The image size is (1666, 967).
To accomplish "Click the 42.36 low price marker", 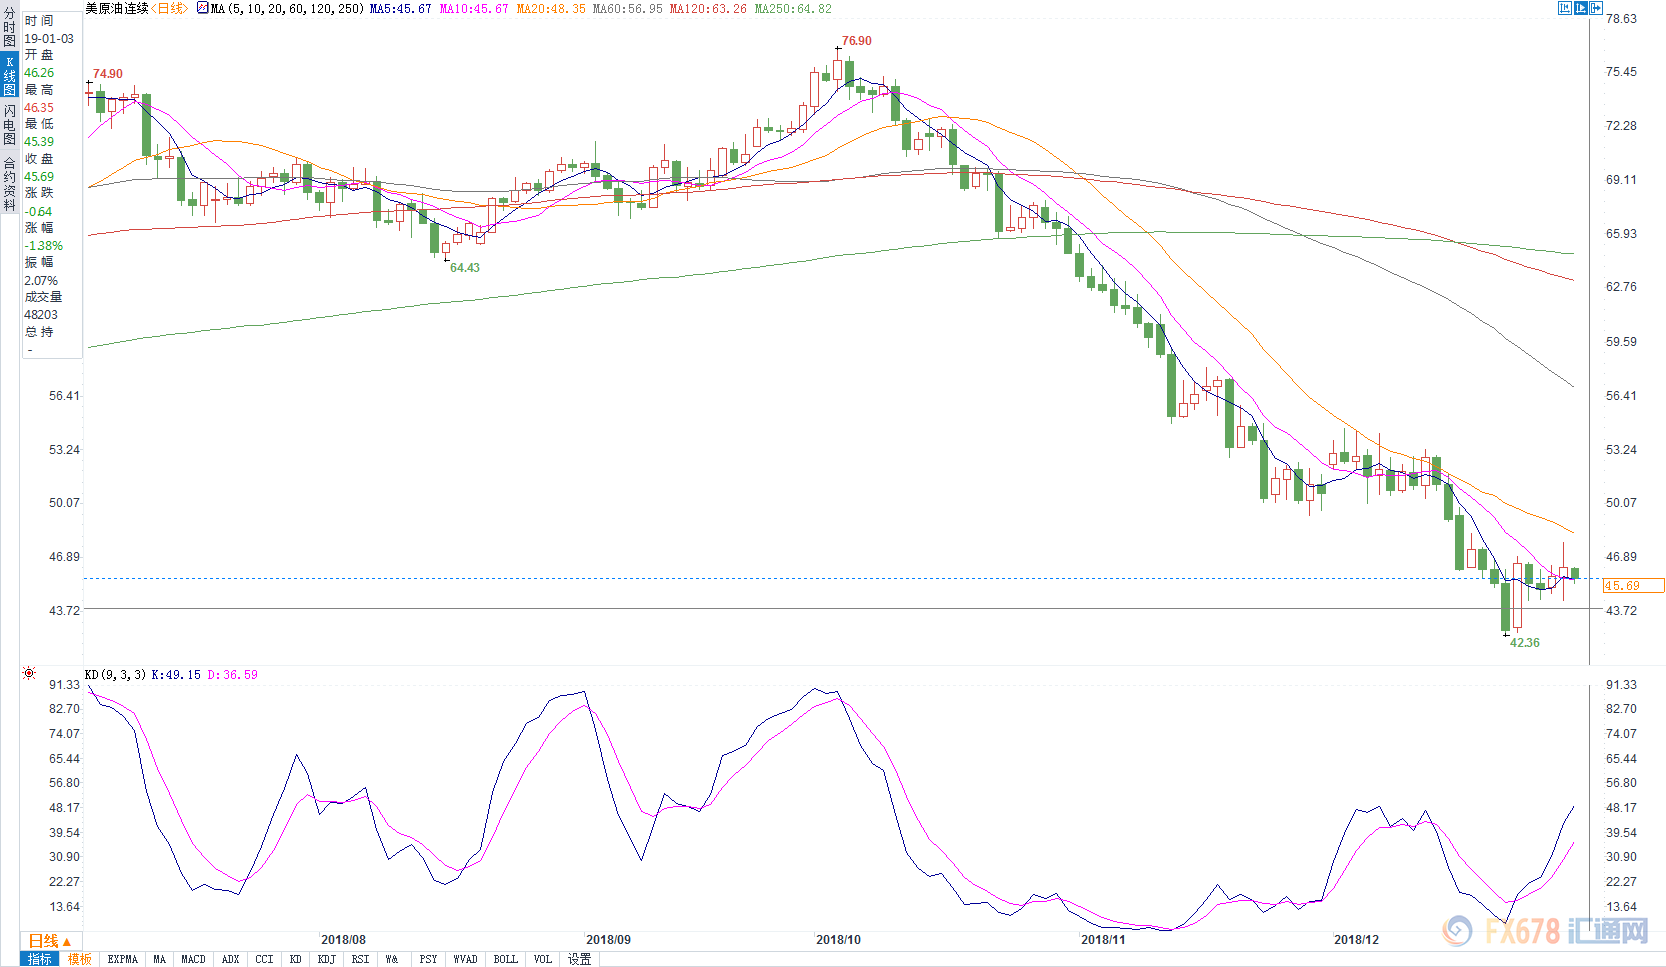I will click(x=1524, y=643).
